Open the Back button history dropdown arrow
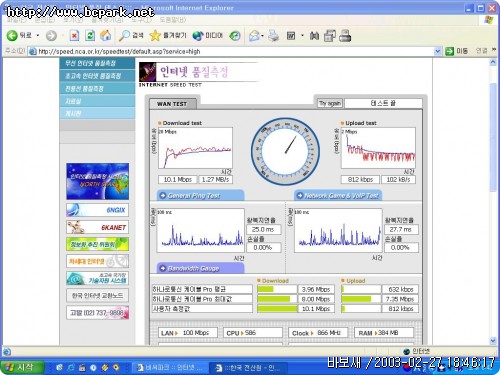 [38, 35]
